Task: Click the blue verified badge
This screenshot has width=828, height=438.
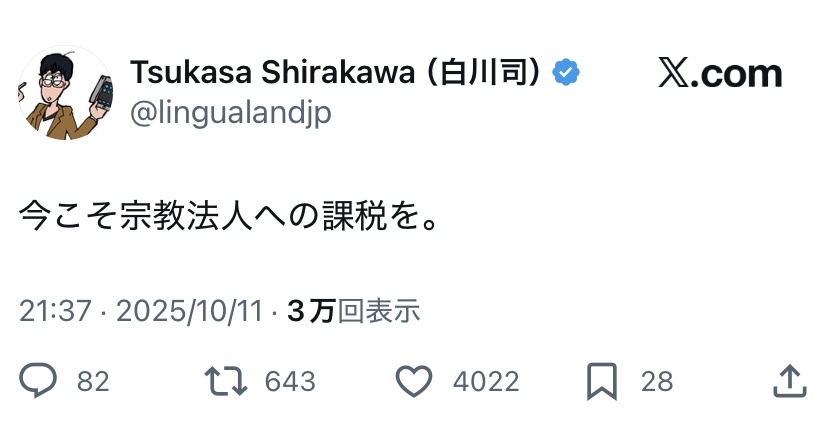Action: tap(568, 73)
